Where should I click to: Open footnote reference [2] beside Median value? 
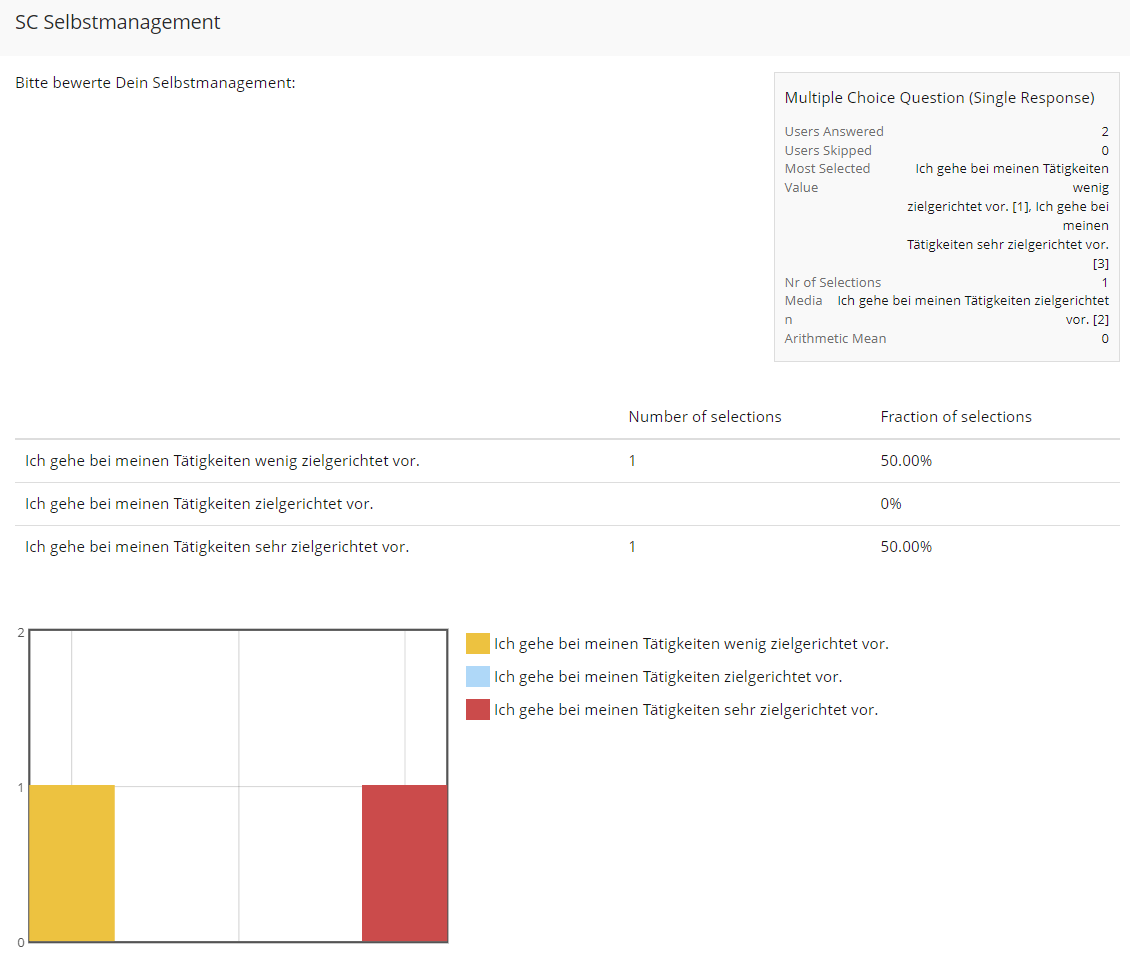[1101, 319]
